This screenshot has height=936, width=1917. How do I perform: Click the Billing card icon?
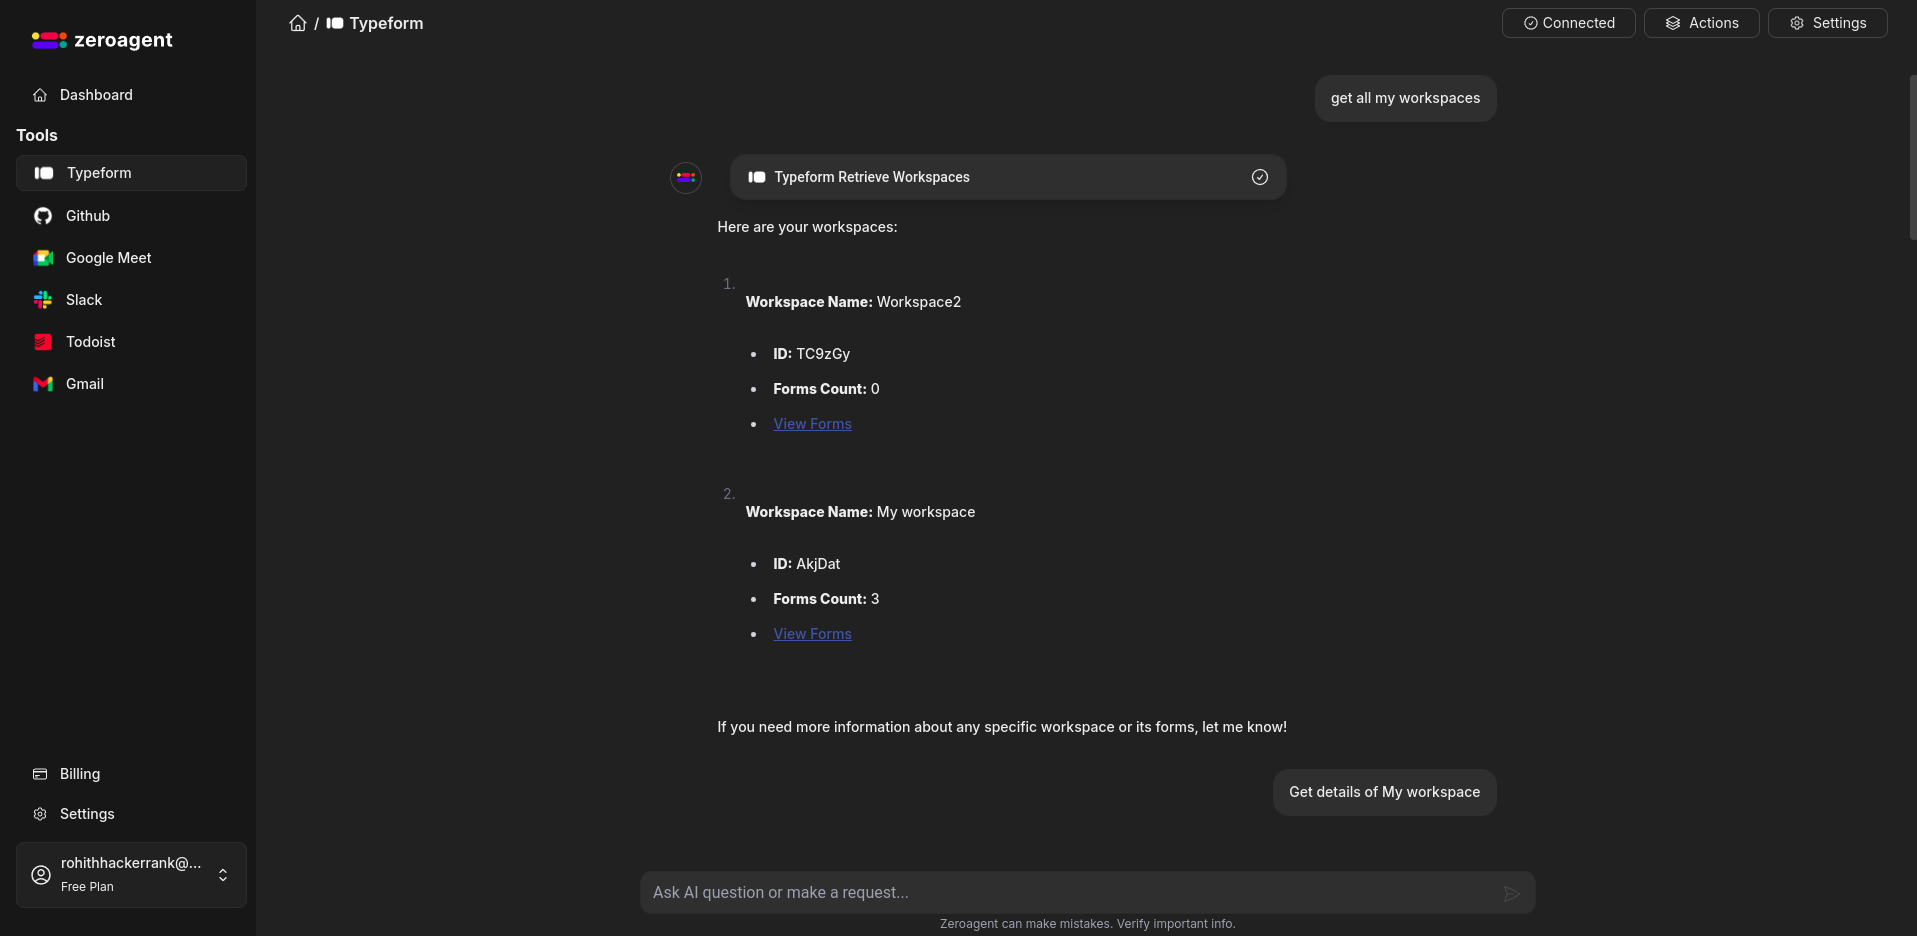click(40, 774)
